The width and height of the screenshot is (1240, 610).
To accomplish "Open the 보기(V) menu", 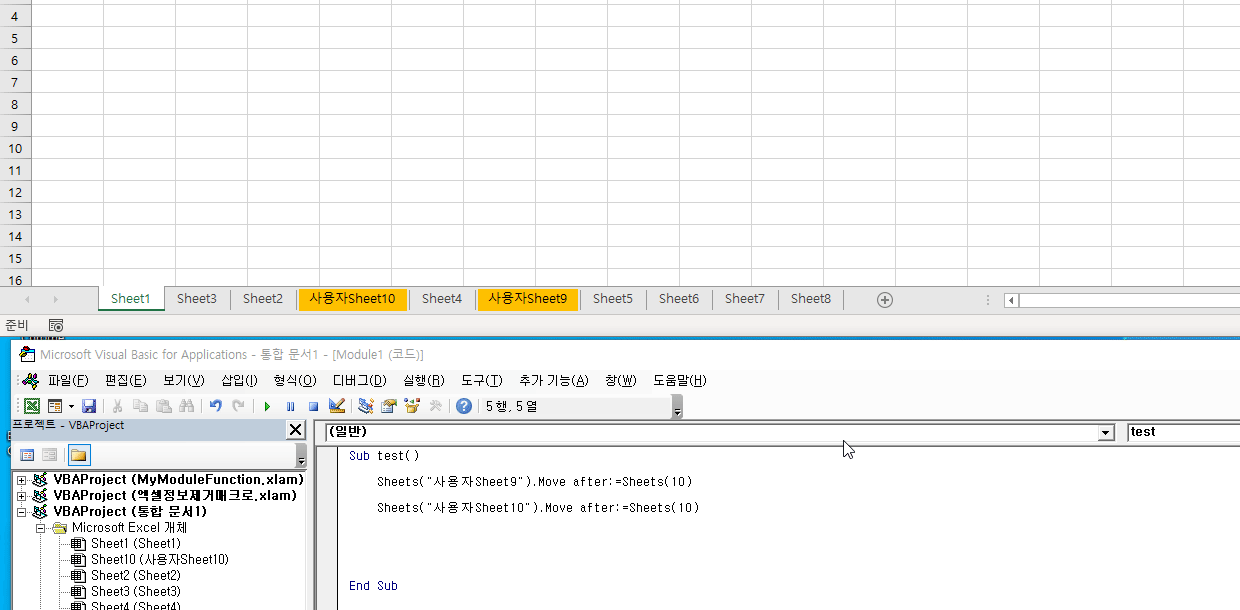I will coord(184,380).
